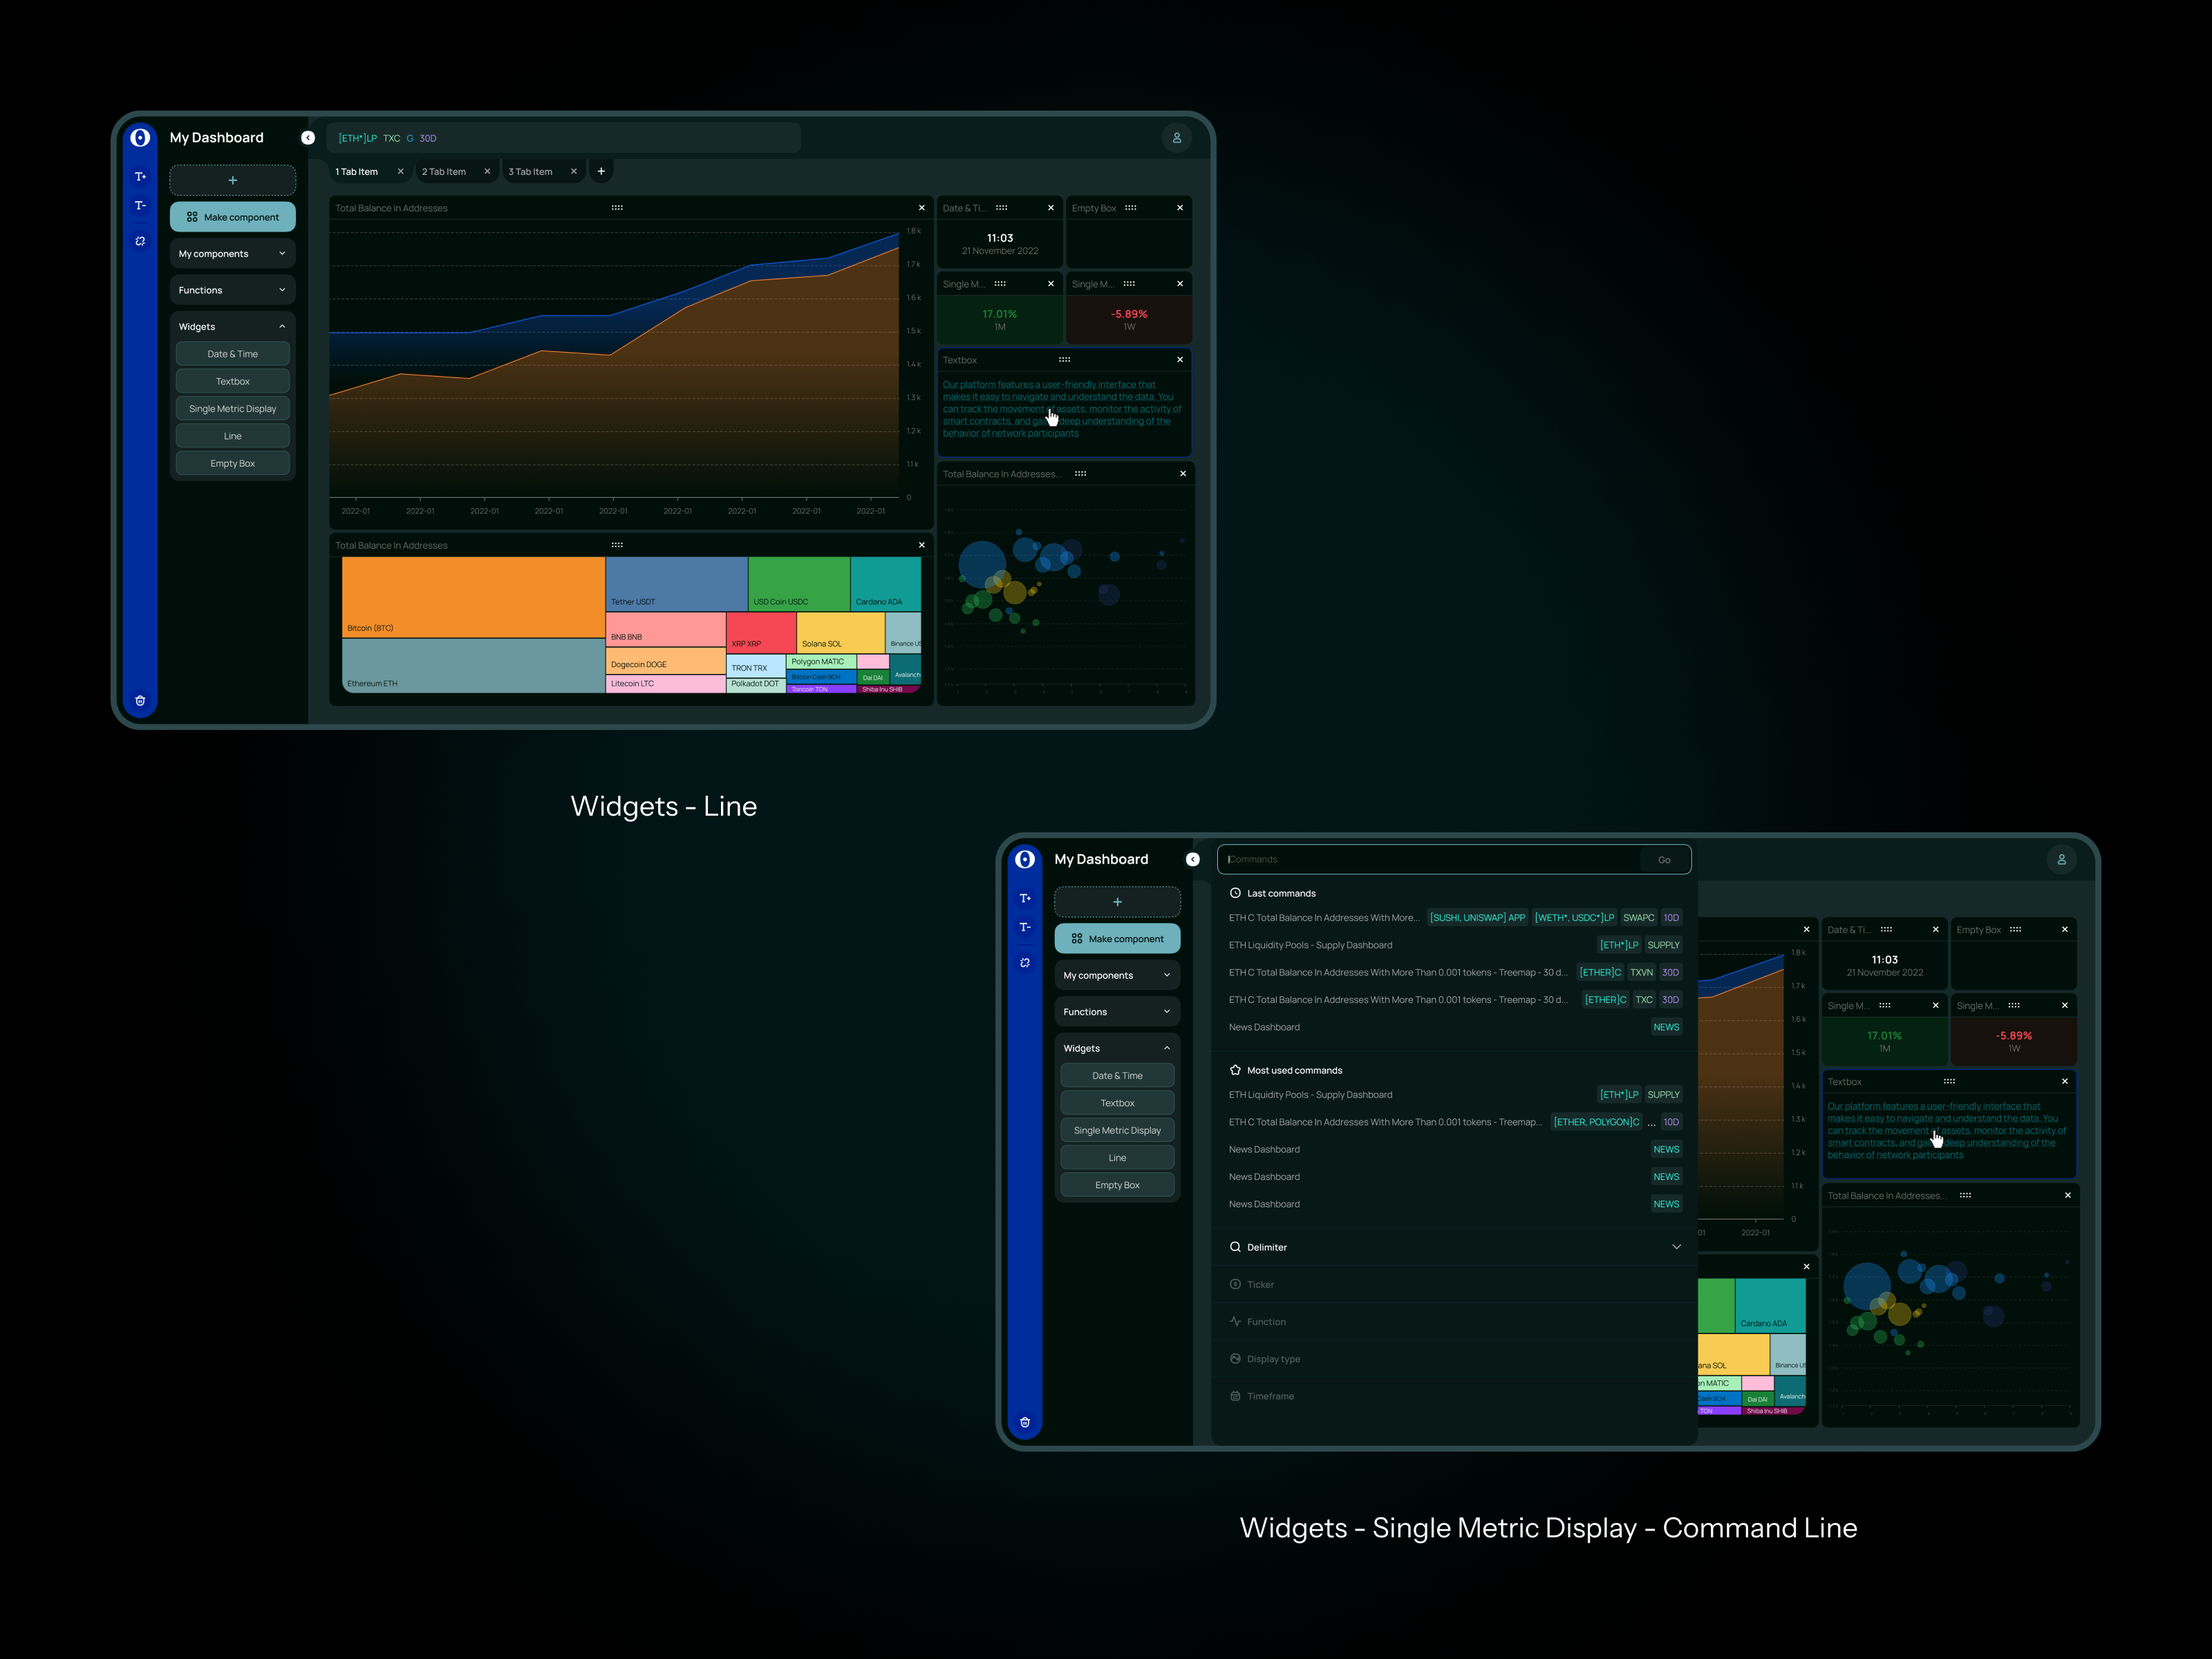Viewport: 2212px width, 1659px height.
Task: Select ETH Liquidity Pools last command entry
Action: point(1310,945)
